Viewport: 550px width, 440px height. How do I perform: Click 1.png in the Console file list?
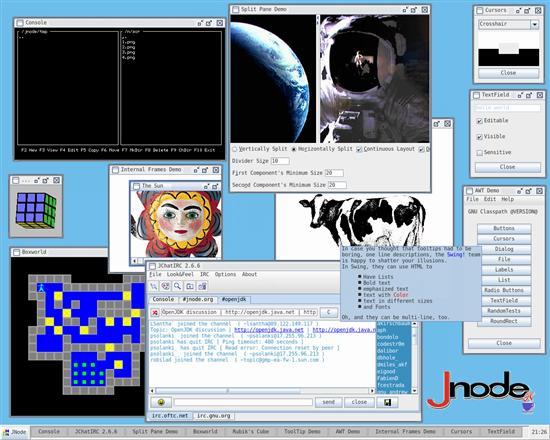(128, 42)
